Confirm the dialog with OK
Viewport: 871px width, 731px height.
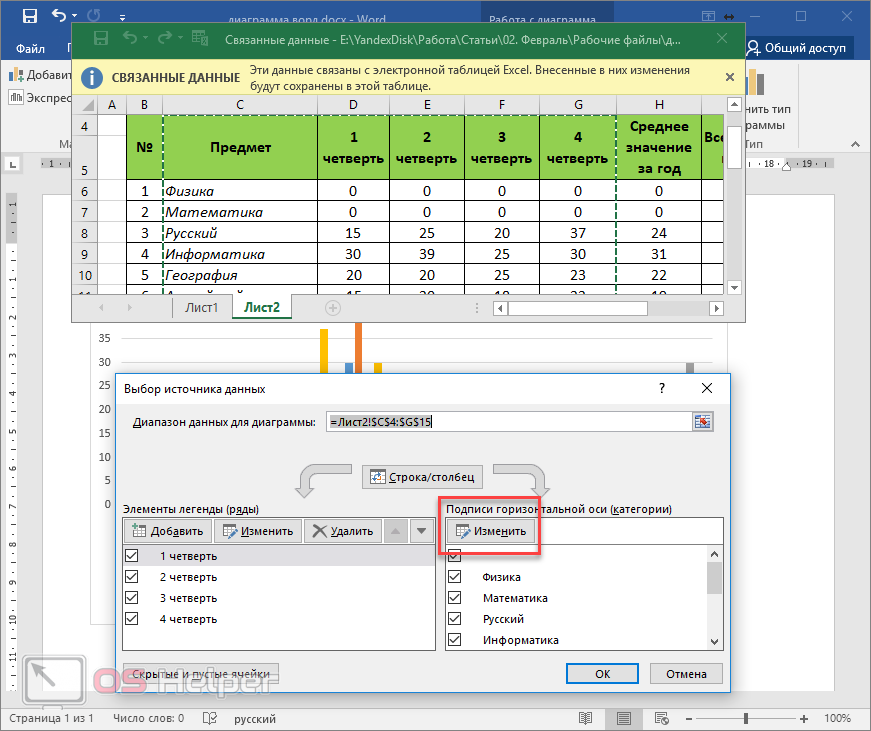[602, 674]
